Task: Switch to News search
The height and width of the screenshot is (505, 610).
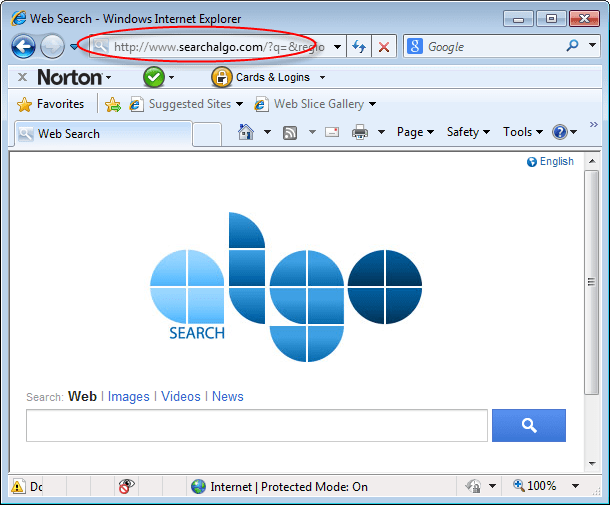Action: (x=228, y=396)
